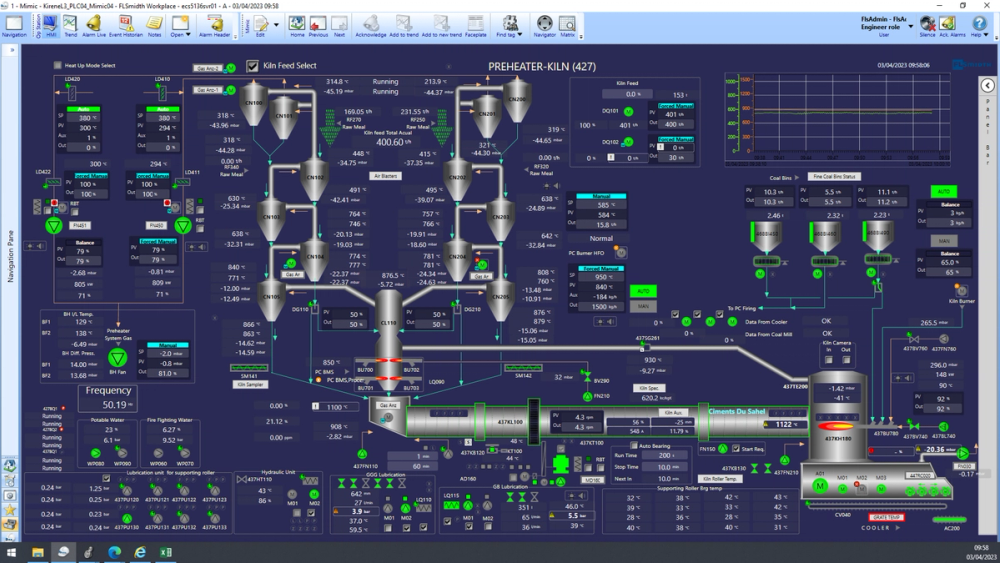
Task: Click the GRATE TEMP button
Action: 886,517
